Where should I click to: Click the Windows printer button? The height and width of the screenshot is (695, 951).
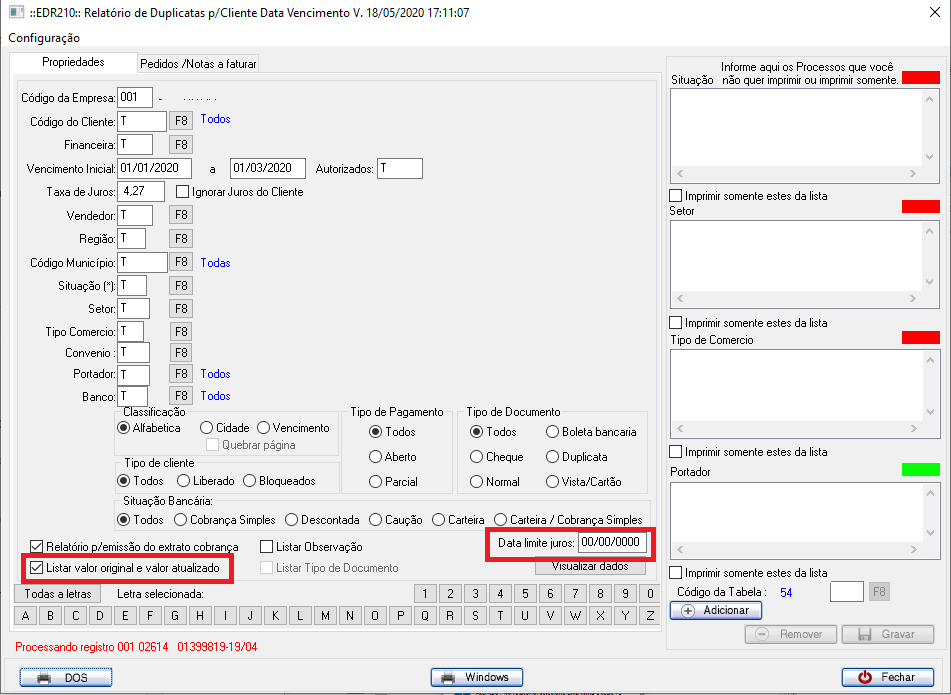click(x=477, y=677)
